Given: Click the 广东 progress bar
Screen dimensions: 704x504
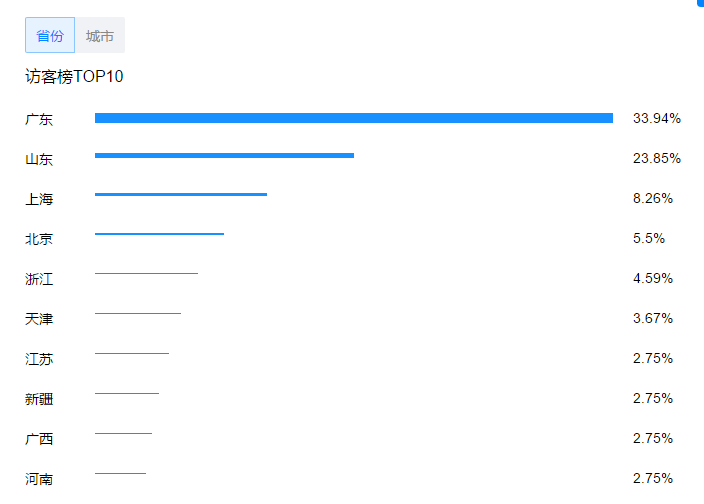Looking at the screenshot, I should coord(354,118).
